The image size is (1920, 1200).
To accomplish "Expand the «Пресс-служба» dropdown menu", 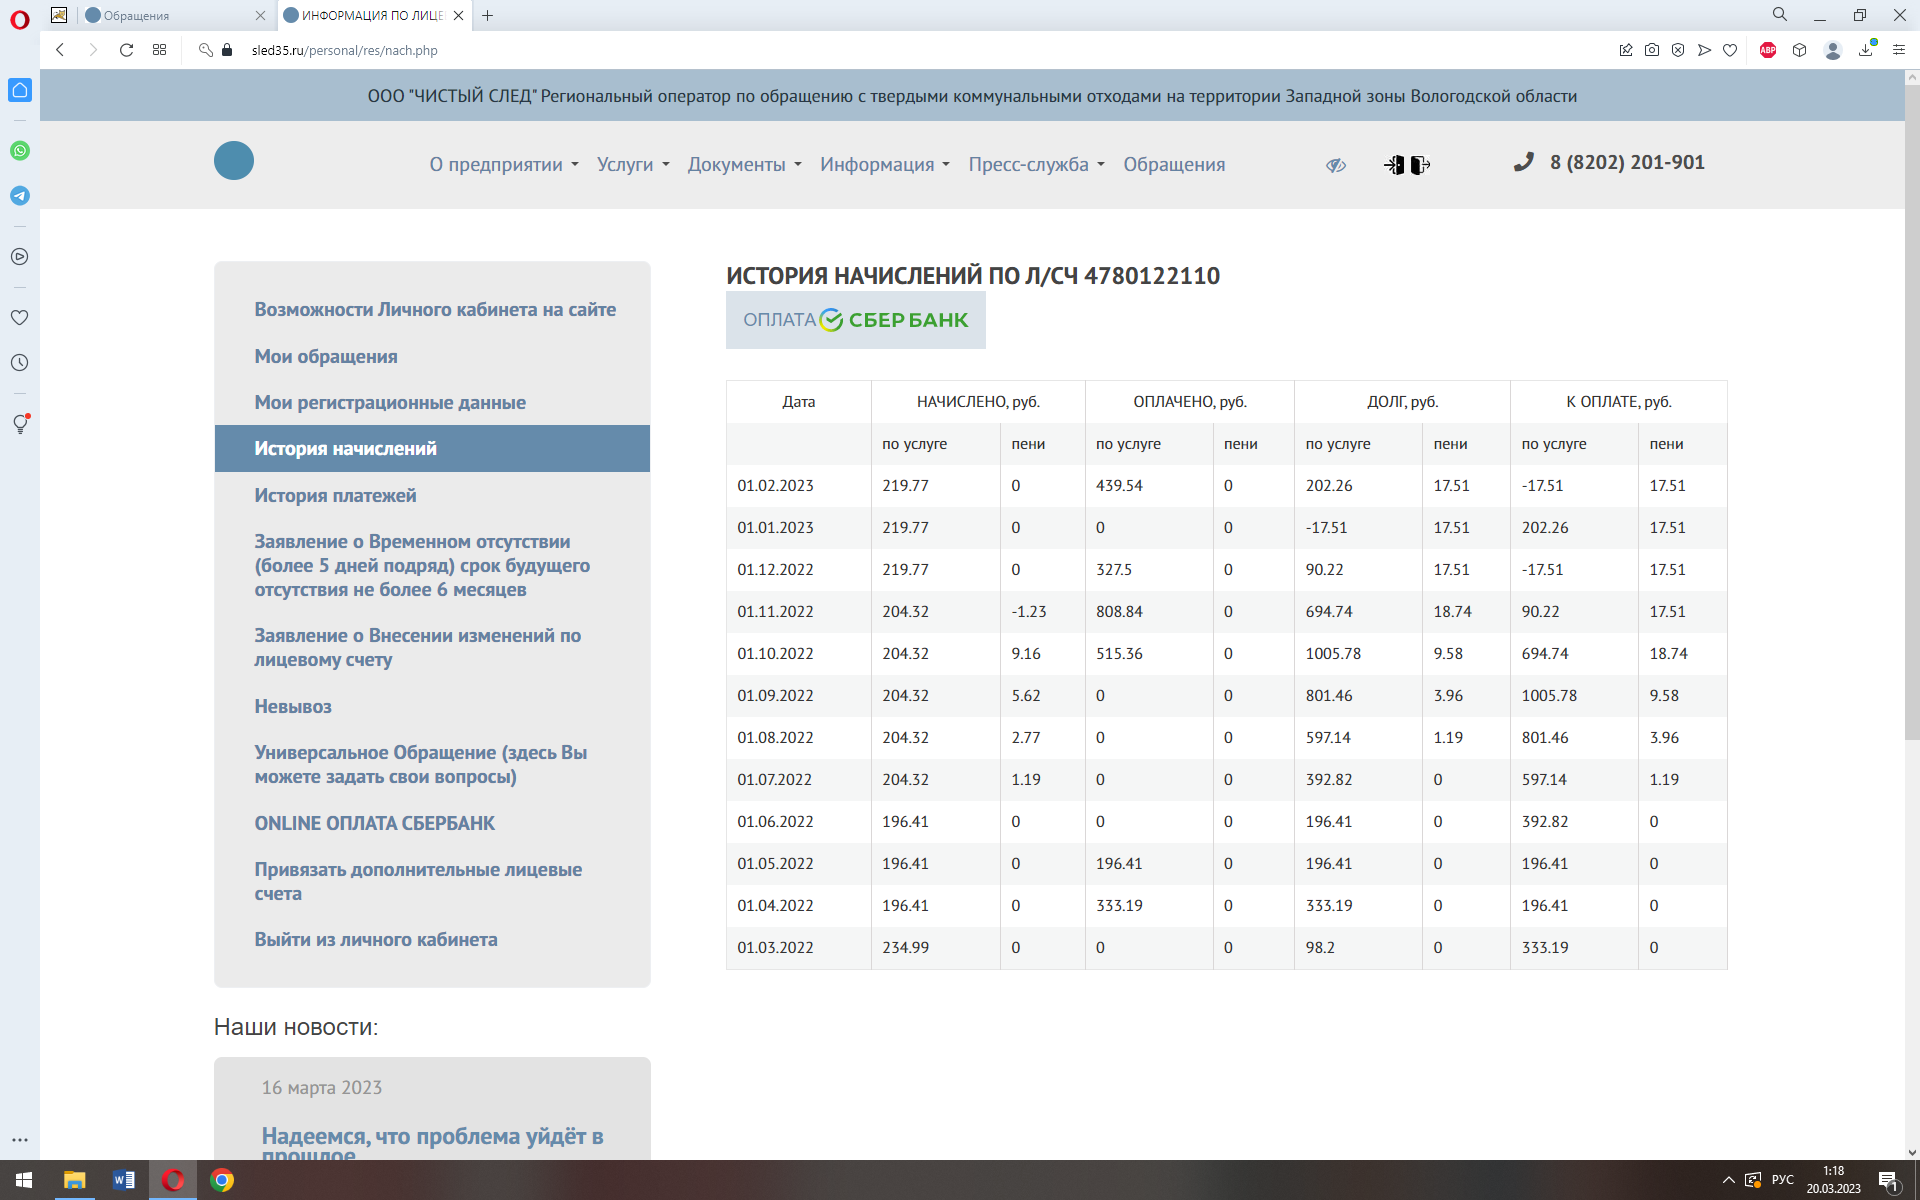I will 1036,165.
